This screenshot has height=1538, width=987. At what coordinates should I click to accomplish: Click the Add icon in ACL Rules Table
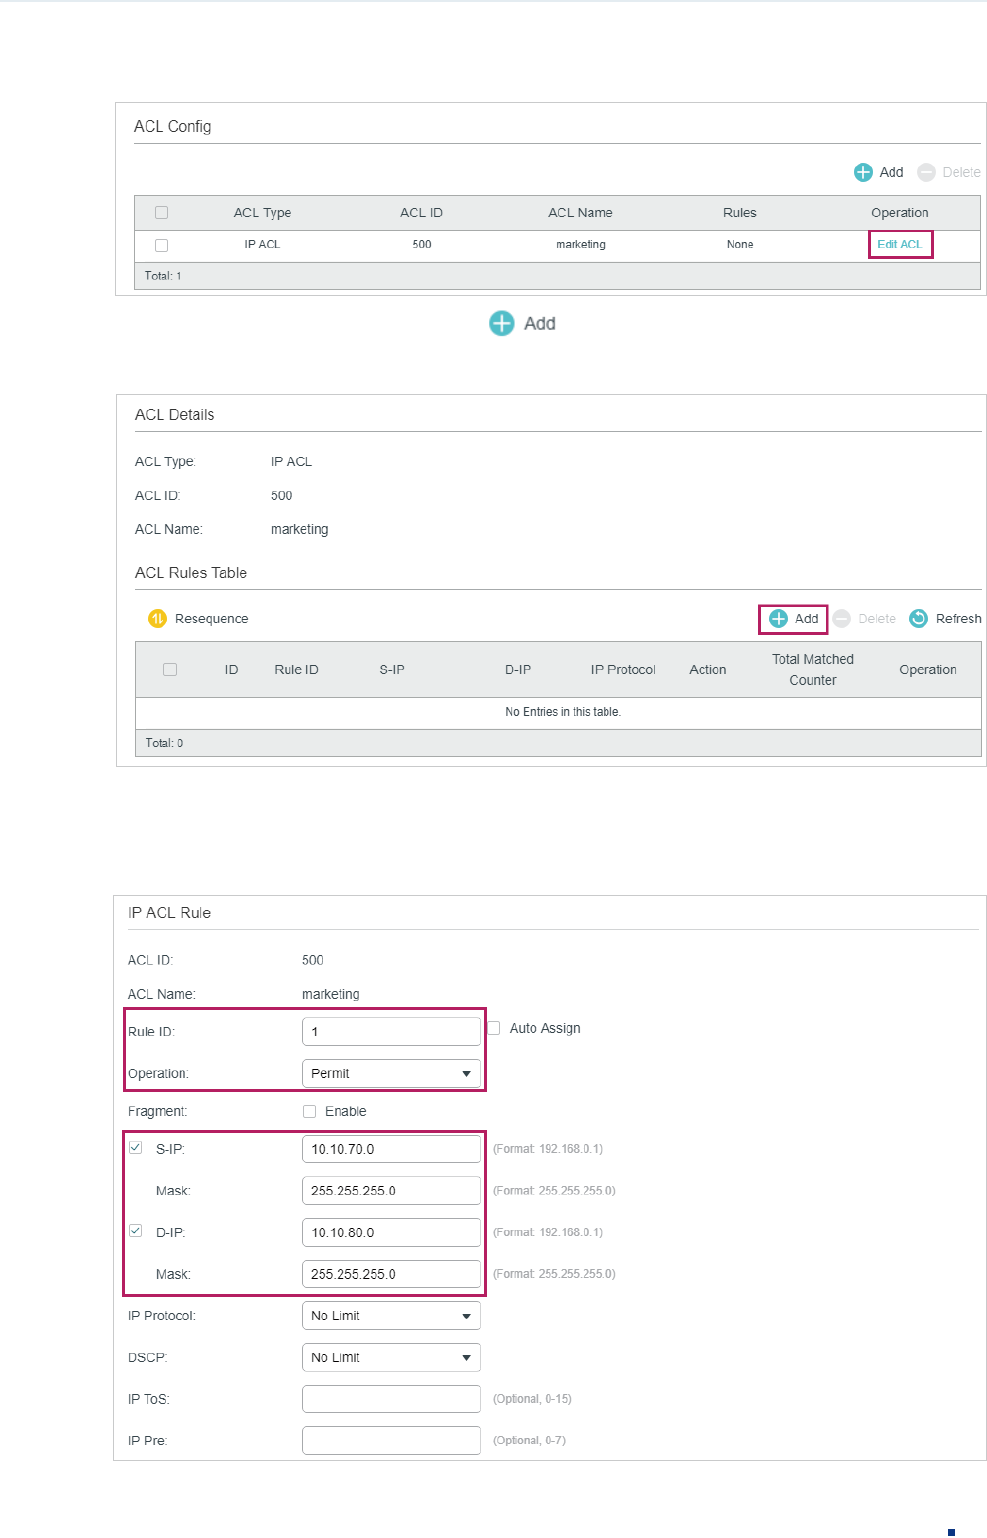(x=778, y=618)
